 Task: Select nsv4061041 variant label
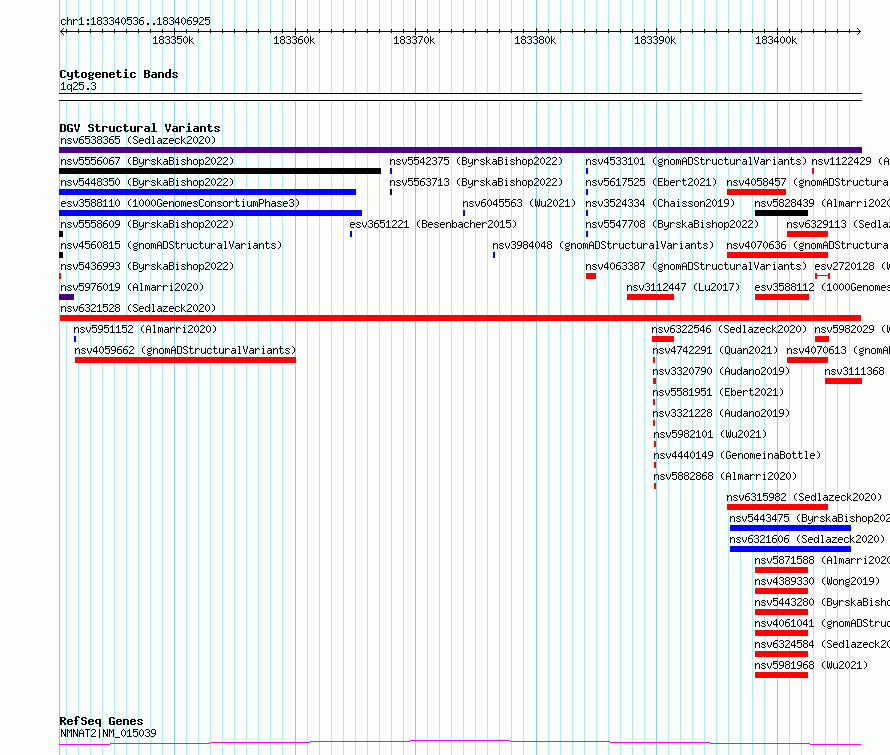point(822,623)
